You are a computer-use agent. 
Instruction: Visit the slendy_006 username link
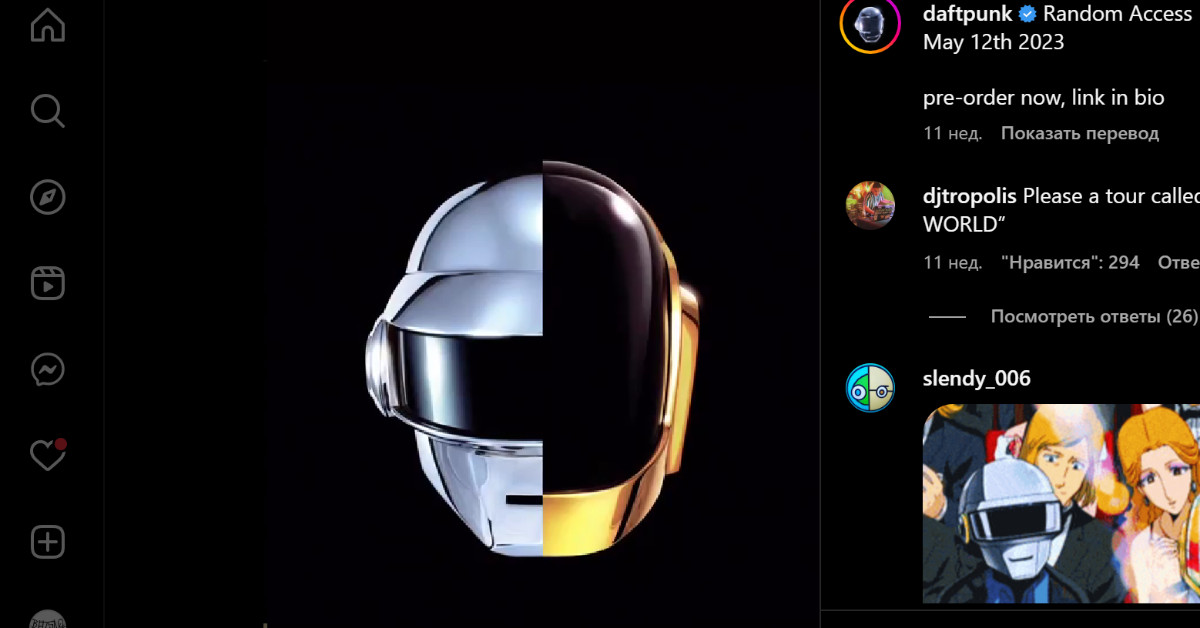coord(976,379)
